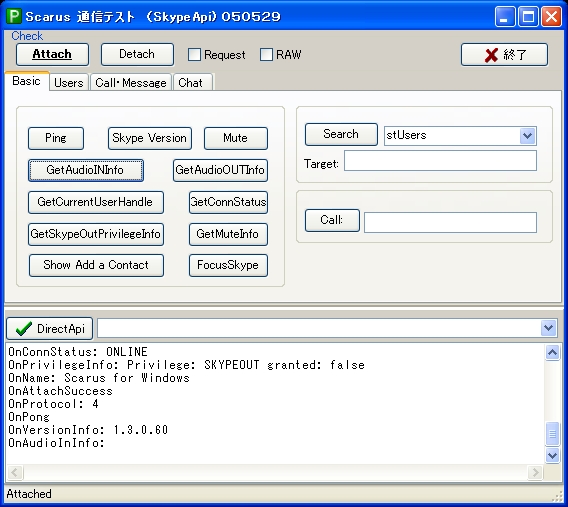Click the Check menu label
Screen dimensions: 568x507
(x=27, y=36)
